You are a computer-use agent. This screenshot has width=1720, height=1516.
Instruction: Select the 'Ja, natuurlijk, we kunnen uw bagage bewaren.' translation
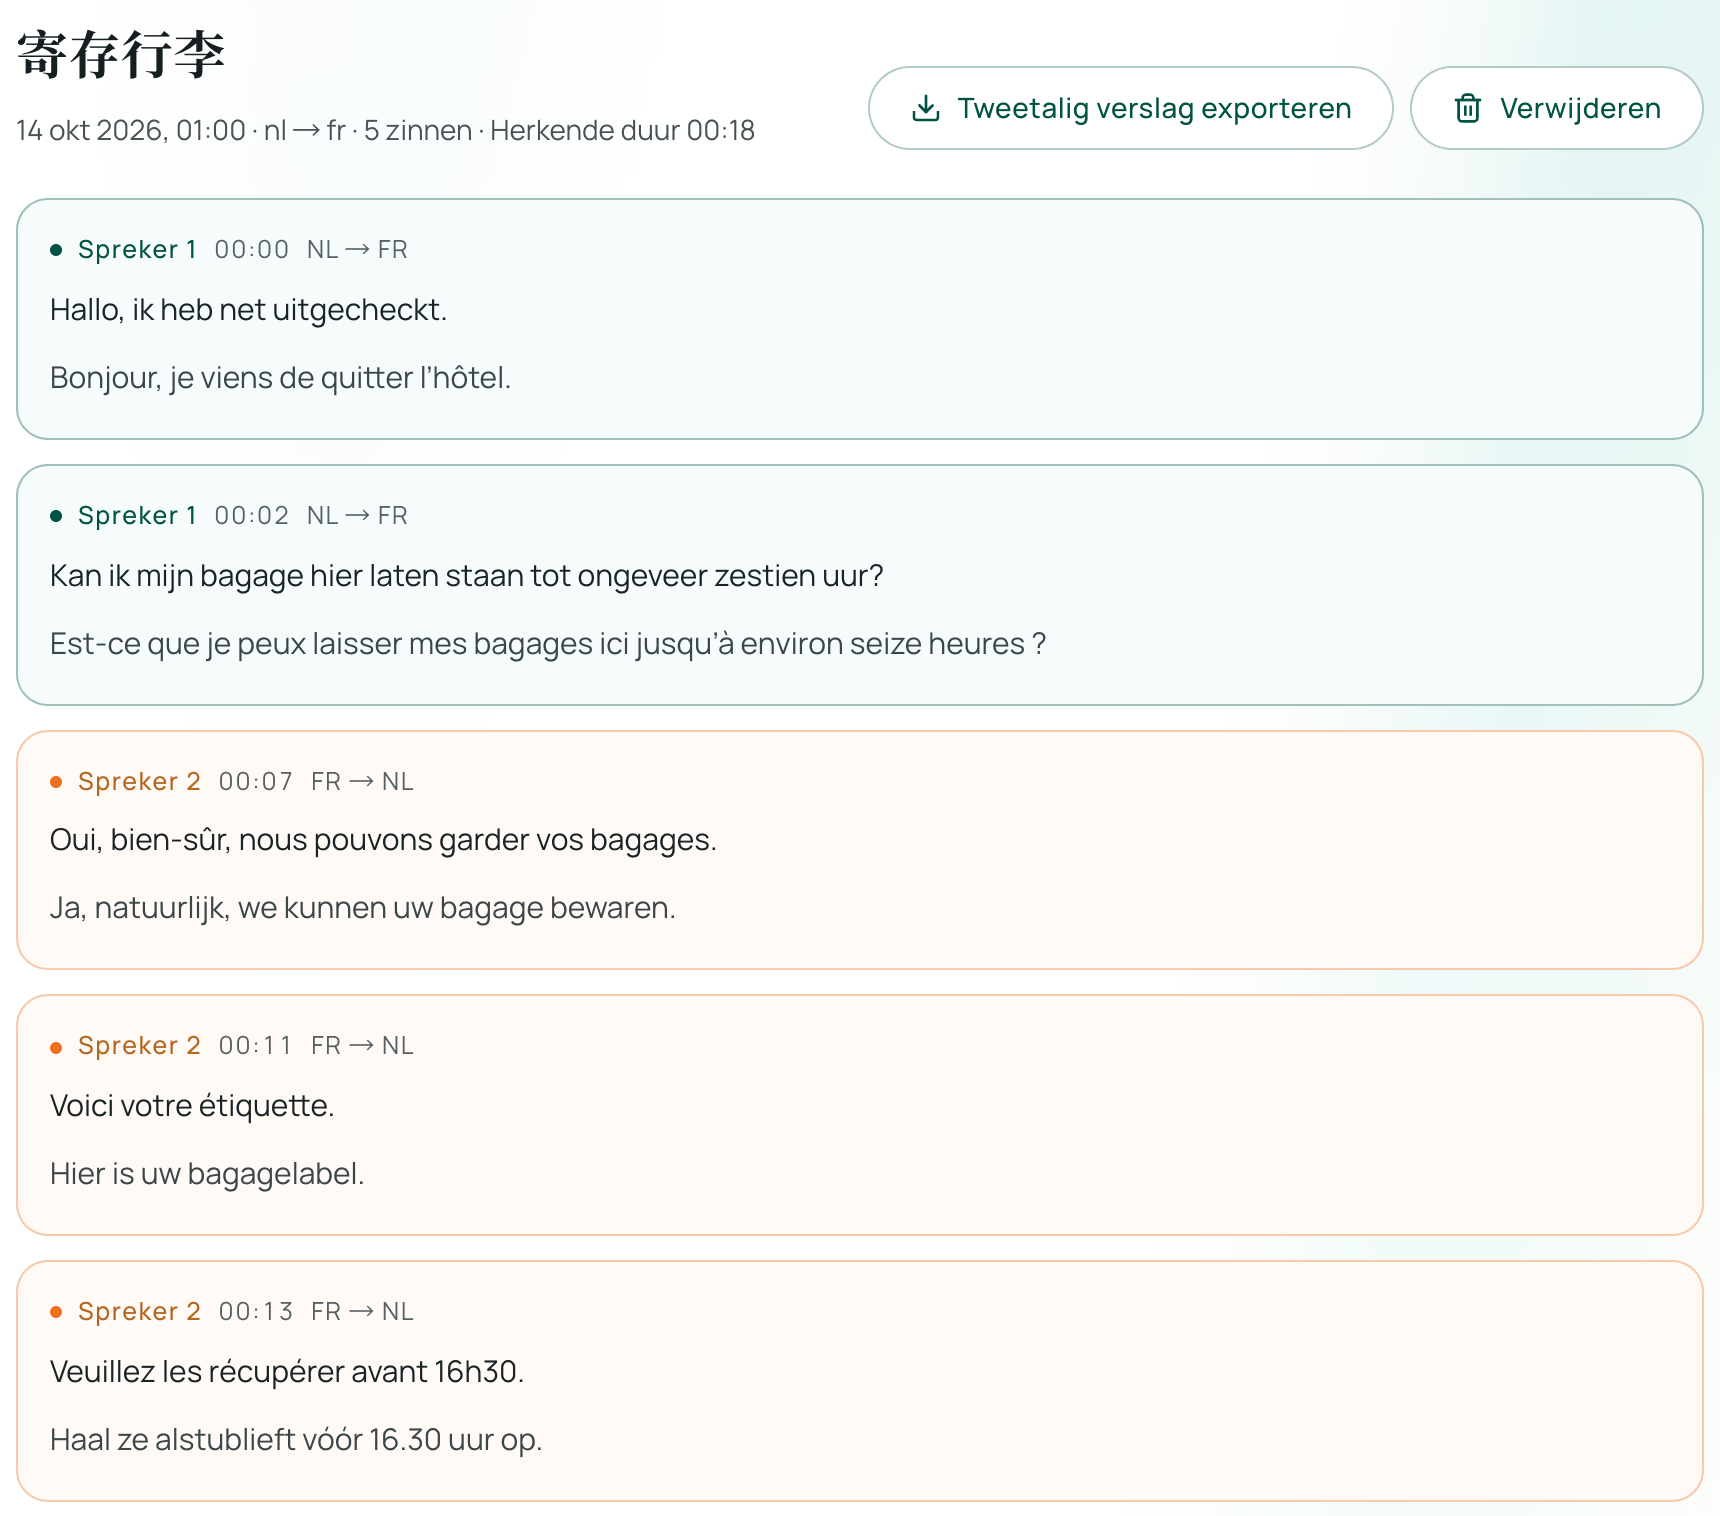363,908
